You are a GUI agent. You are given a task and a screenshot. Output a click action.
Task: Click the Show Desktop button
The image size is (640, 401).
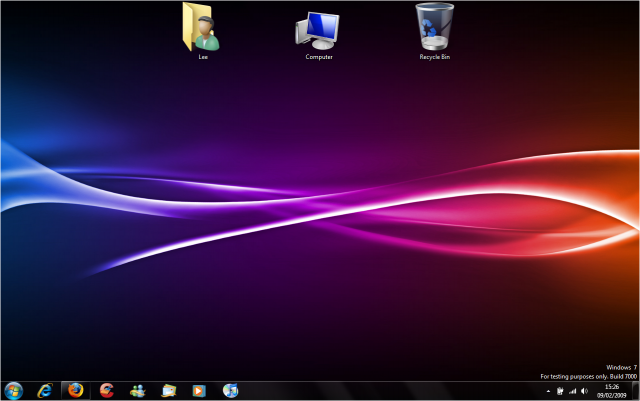pyautogui.click(x=636, y=391)
